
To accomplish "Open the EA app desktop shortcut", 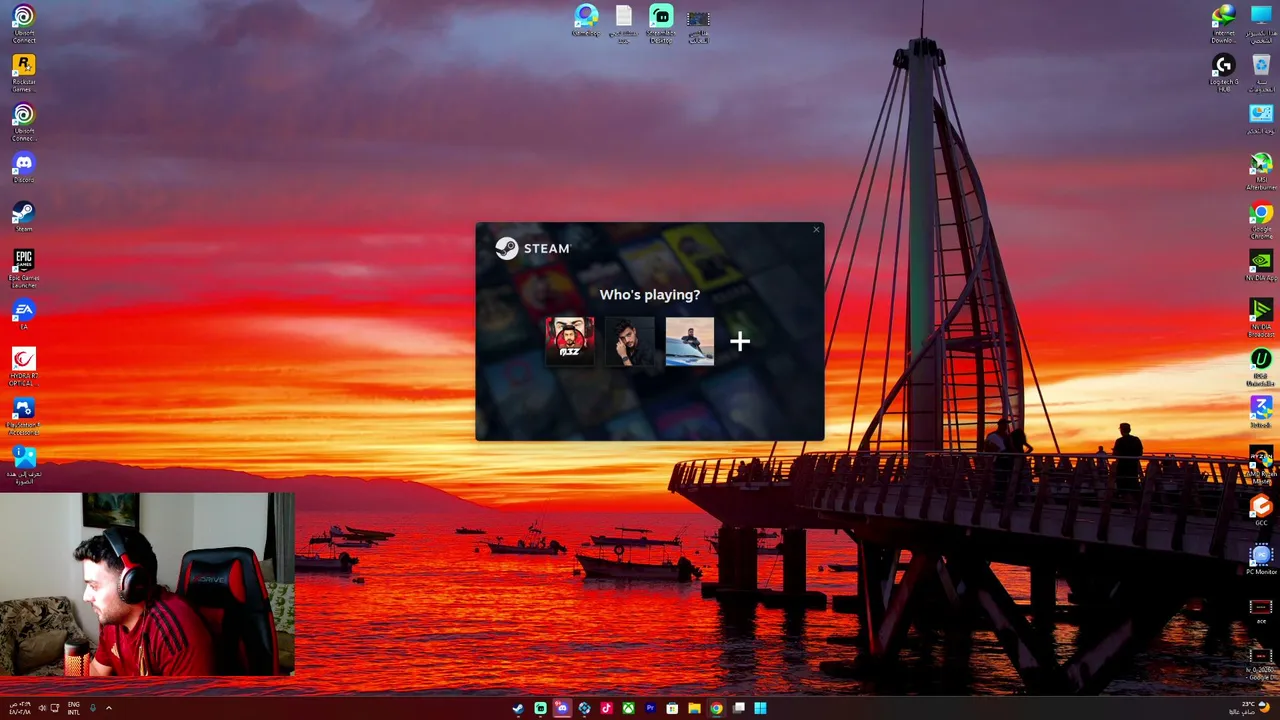I will pyautogui.click(x=24, y=315).
